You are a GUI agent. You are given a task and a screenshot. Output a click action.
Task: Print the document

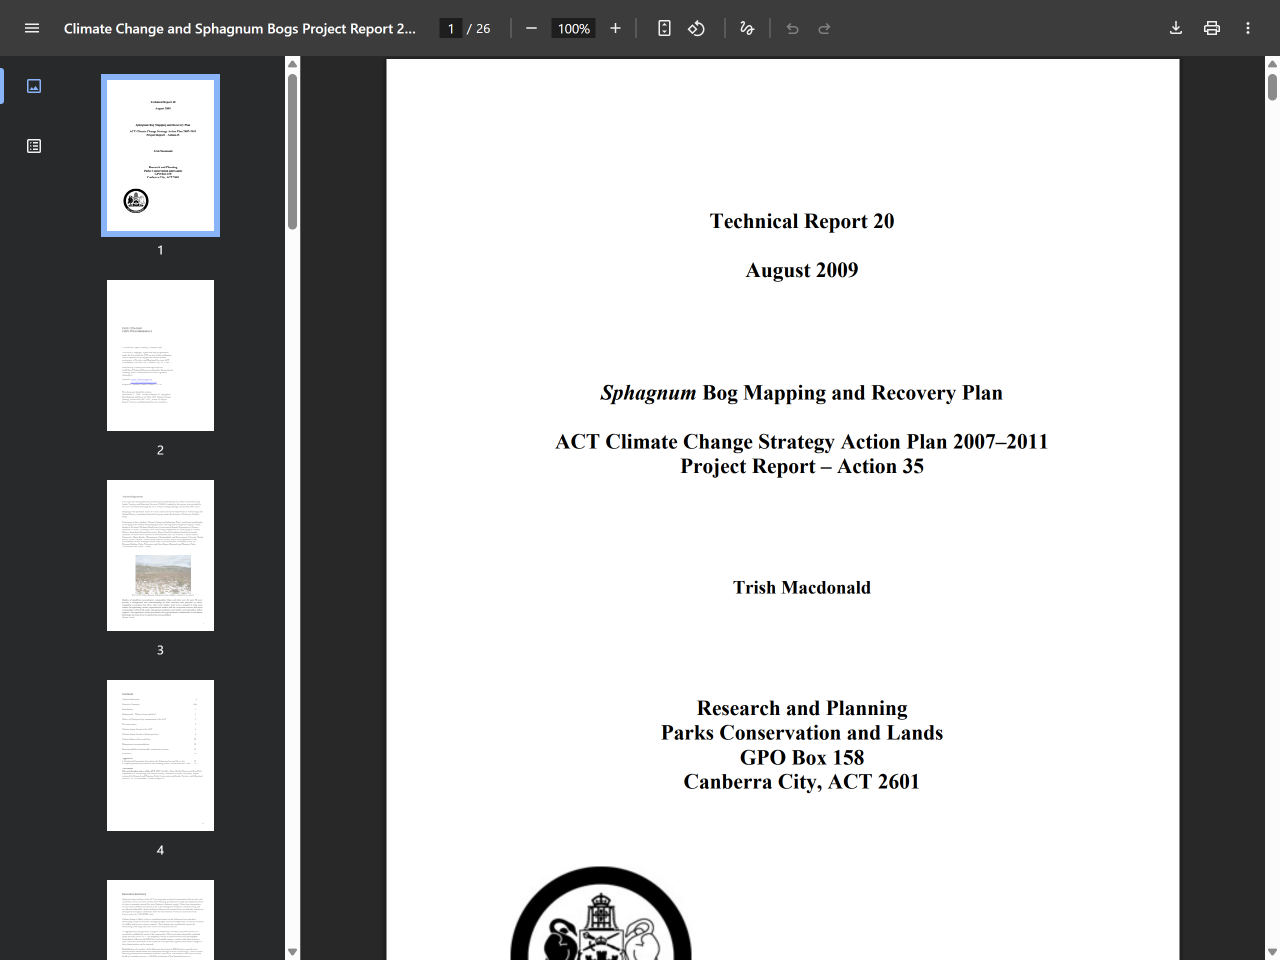coord(1212,28)
